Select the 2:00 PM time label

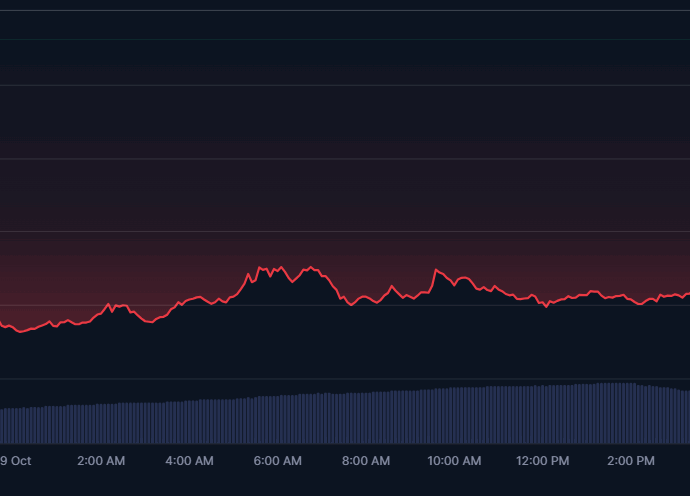pyautogui.click(x=631, y=461)
